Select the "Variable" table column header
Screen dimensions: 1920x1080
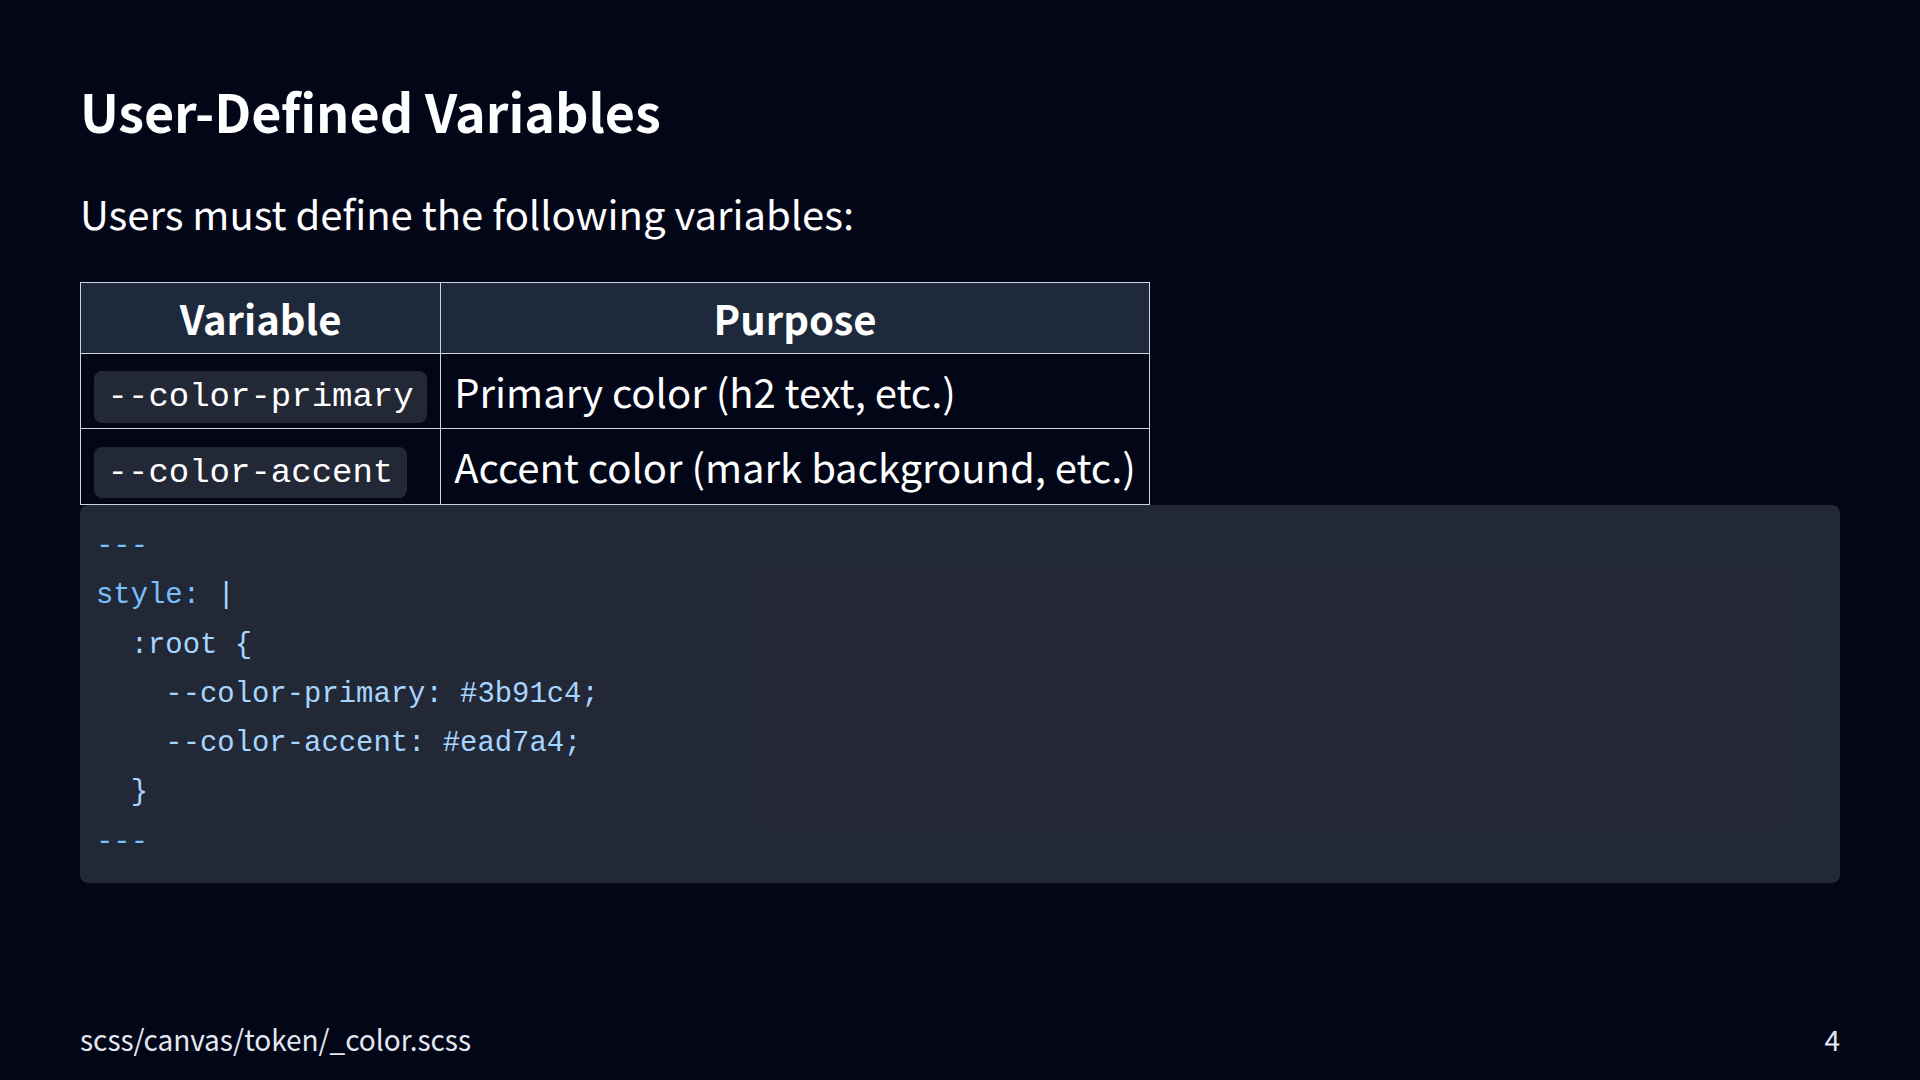pos(260,320)
